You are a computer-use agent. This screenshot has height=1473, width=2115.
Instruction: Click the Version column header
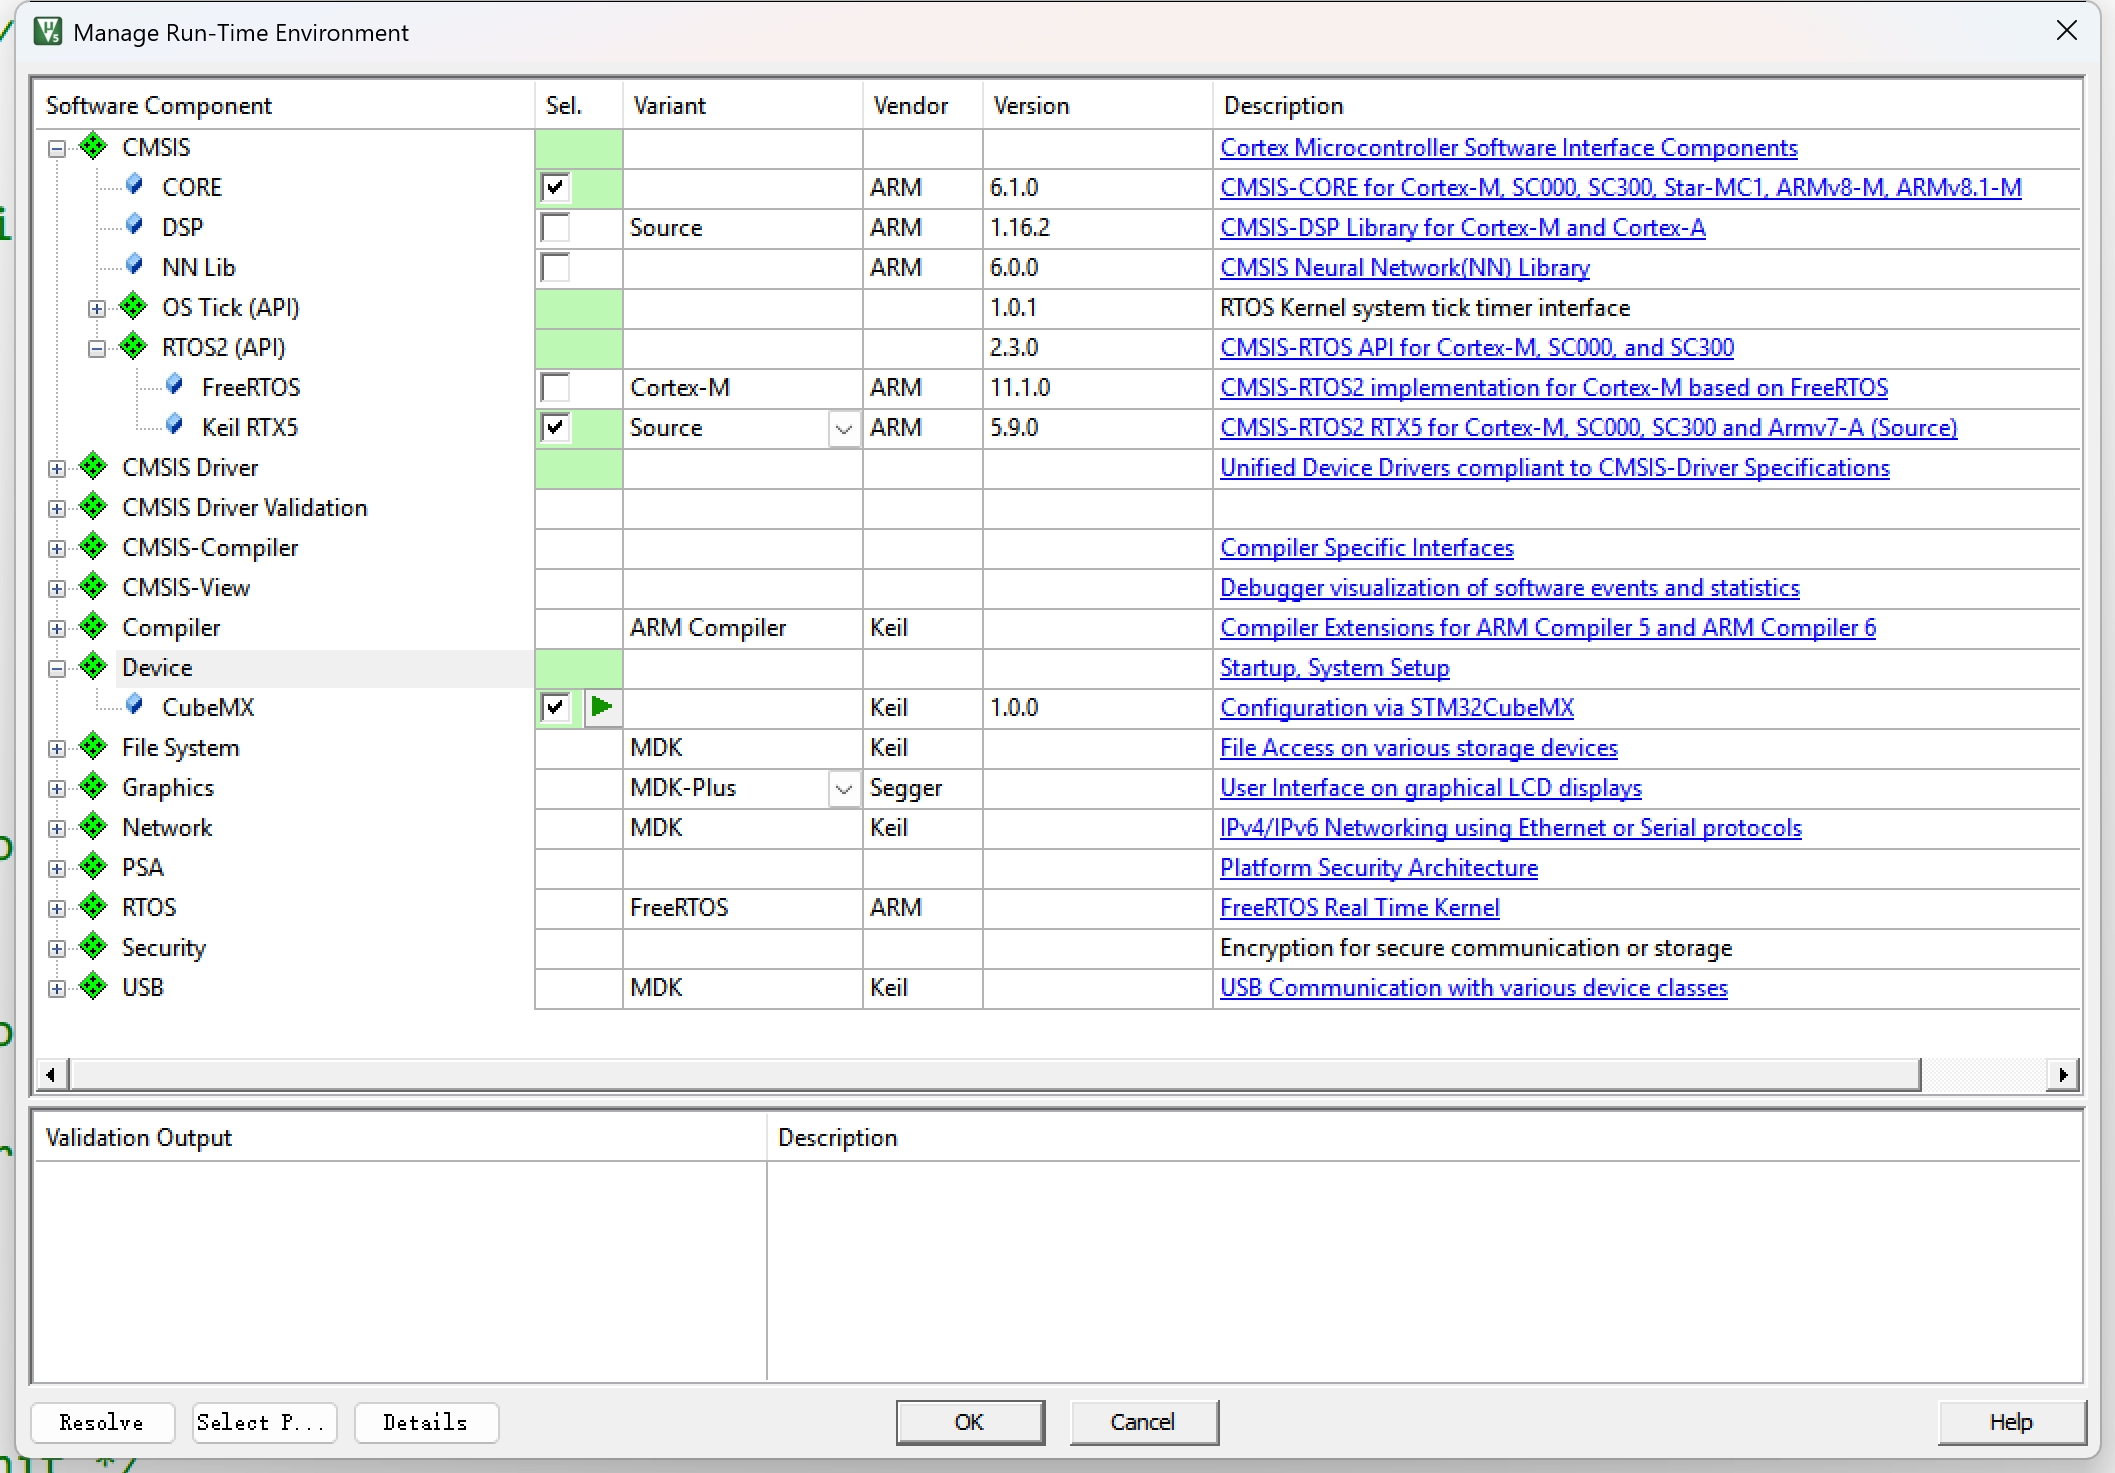tap(1098, 105)
